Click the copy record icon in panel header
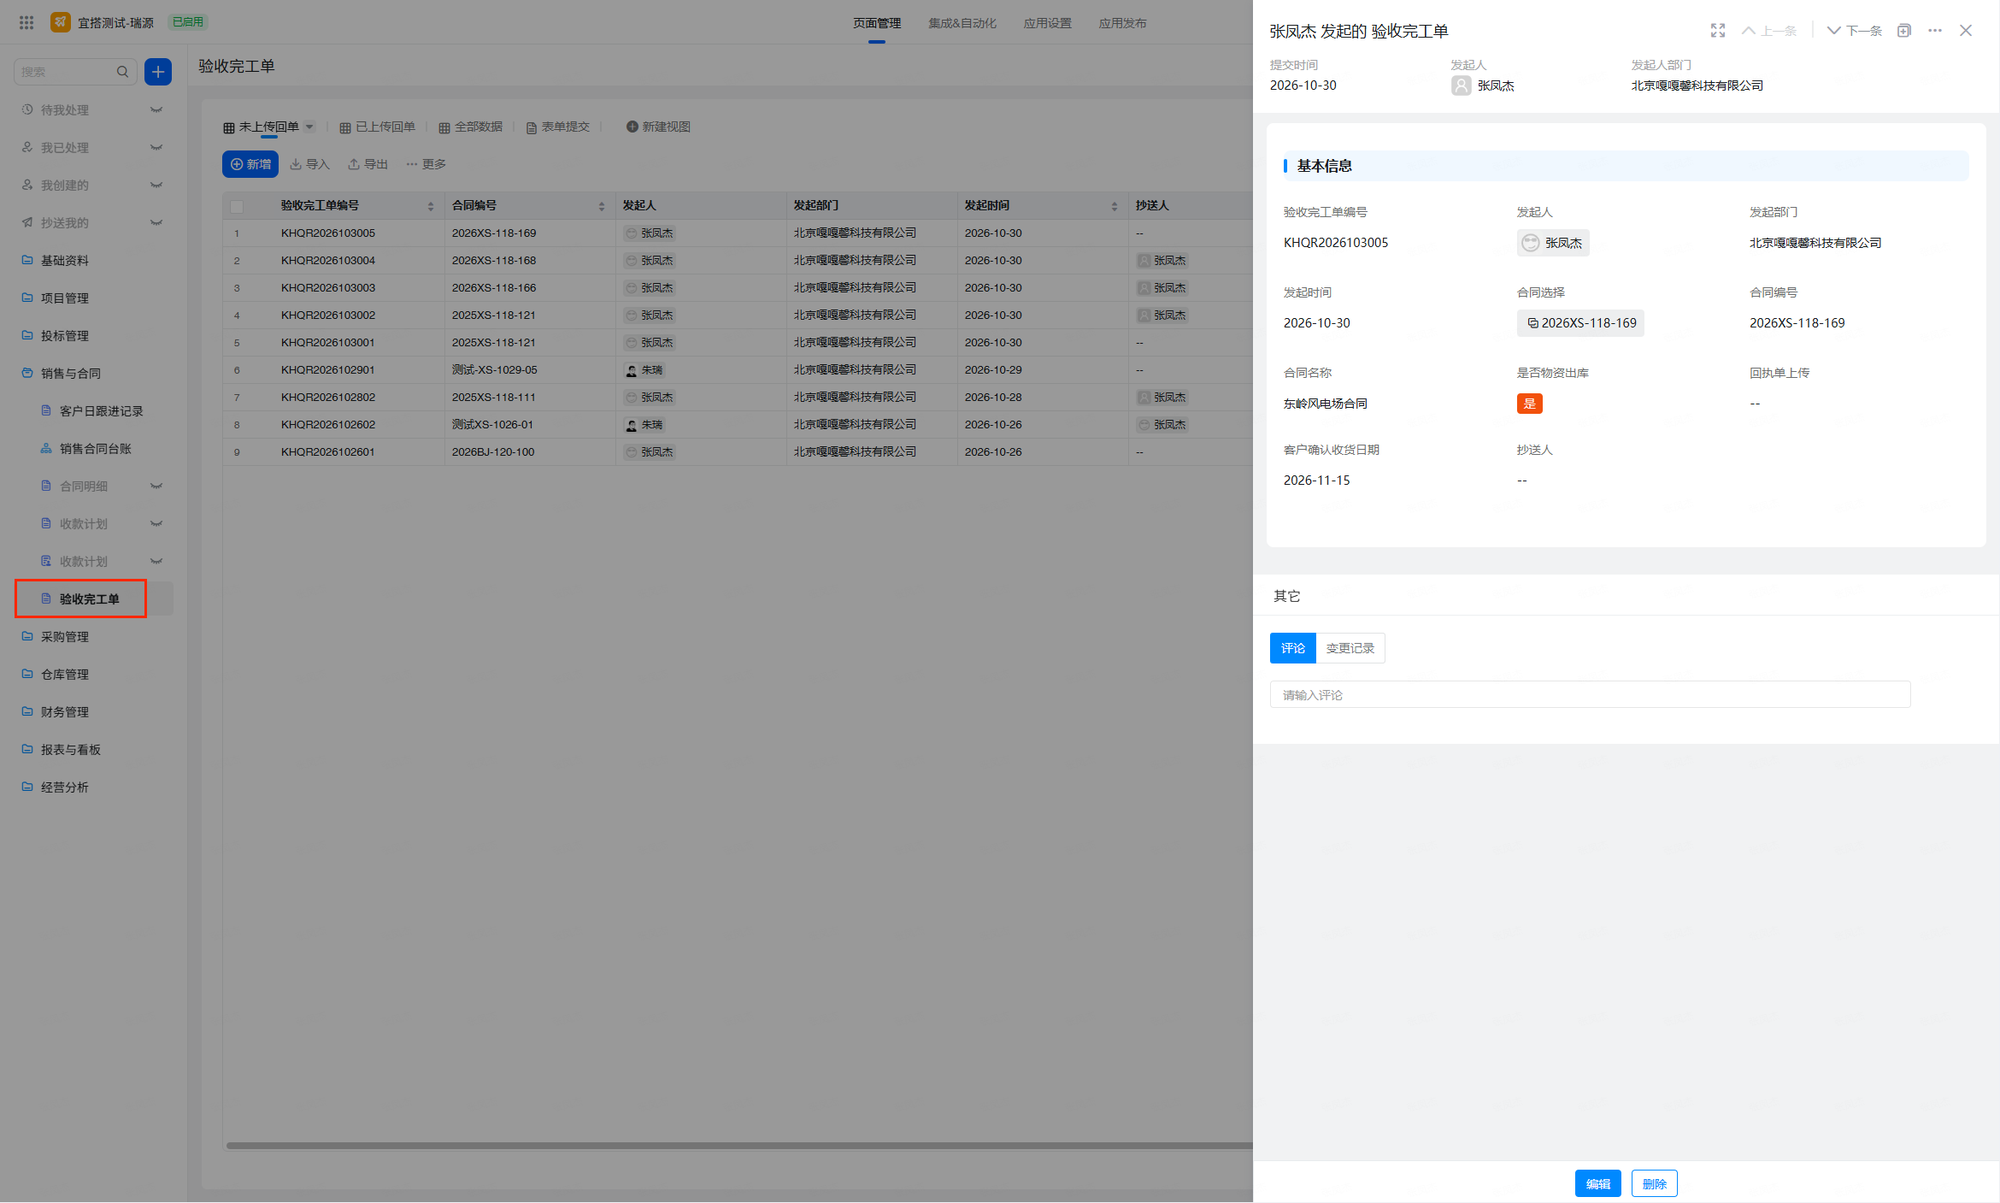 click(1904, 31)
